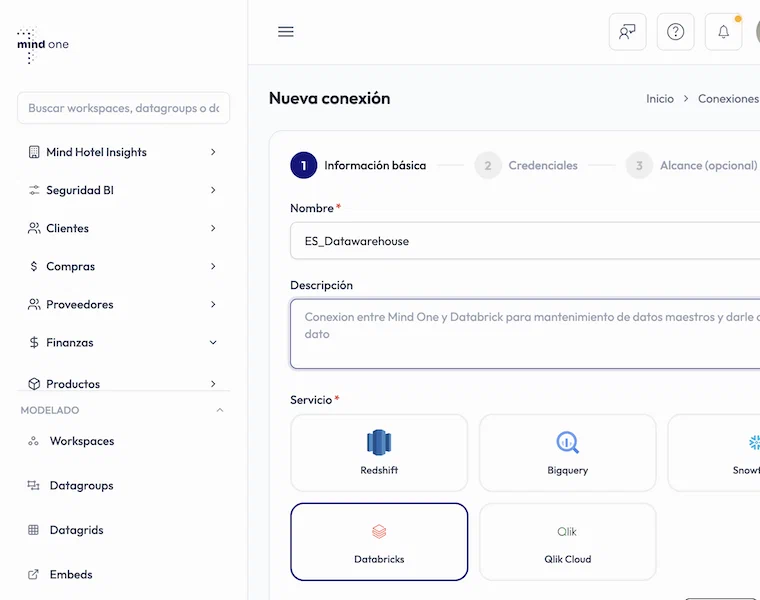
Task: Click the Inicio breadcrumb link
Action: point(660,99)
